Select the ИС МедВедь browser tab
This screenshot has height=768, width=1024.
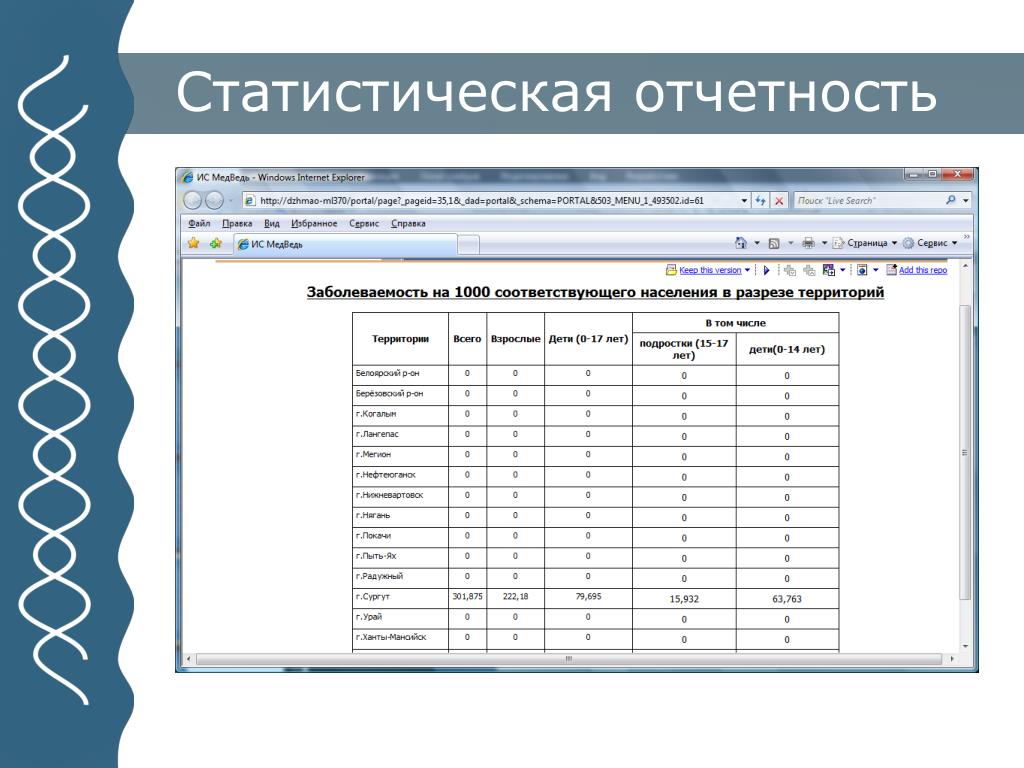pyautogui.click(x=345, y=244)
